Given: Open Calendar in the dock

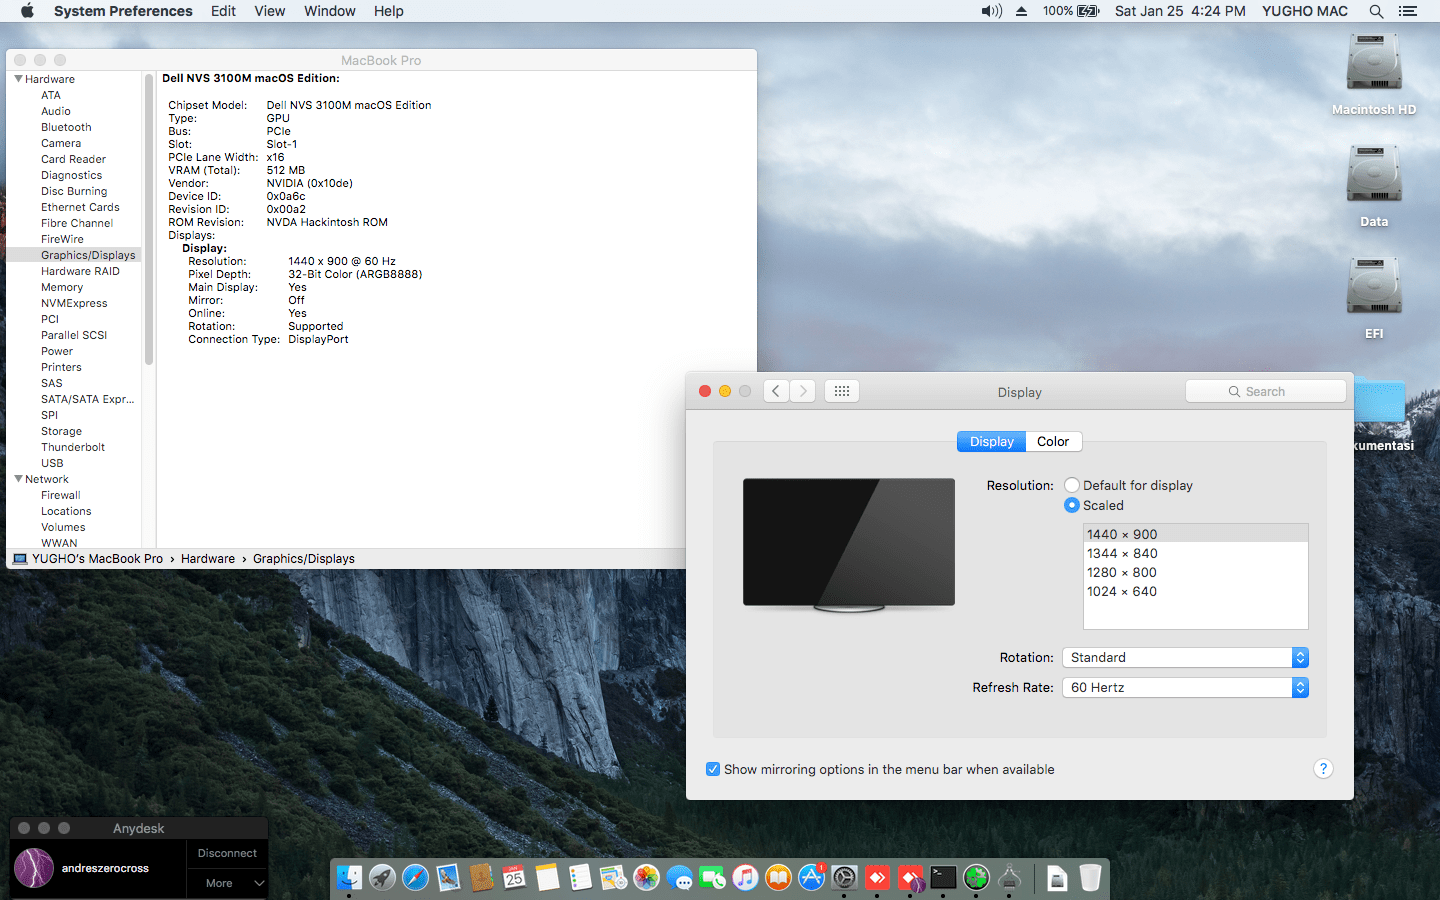Looking at the screenshot, I should pos(514,878).
